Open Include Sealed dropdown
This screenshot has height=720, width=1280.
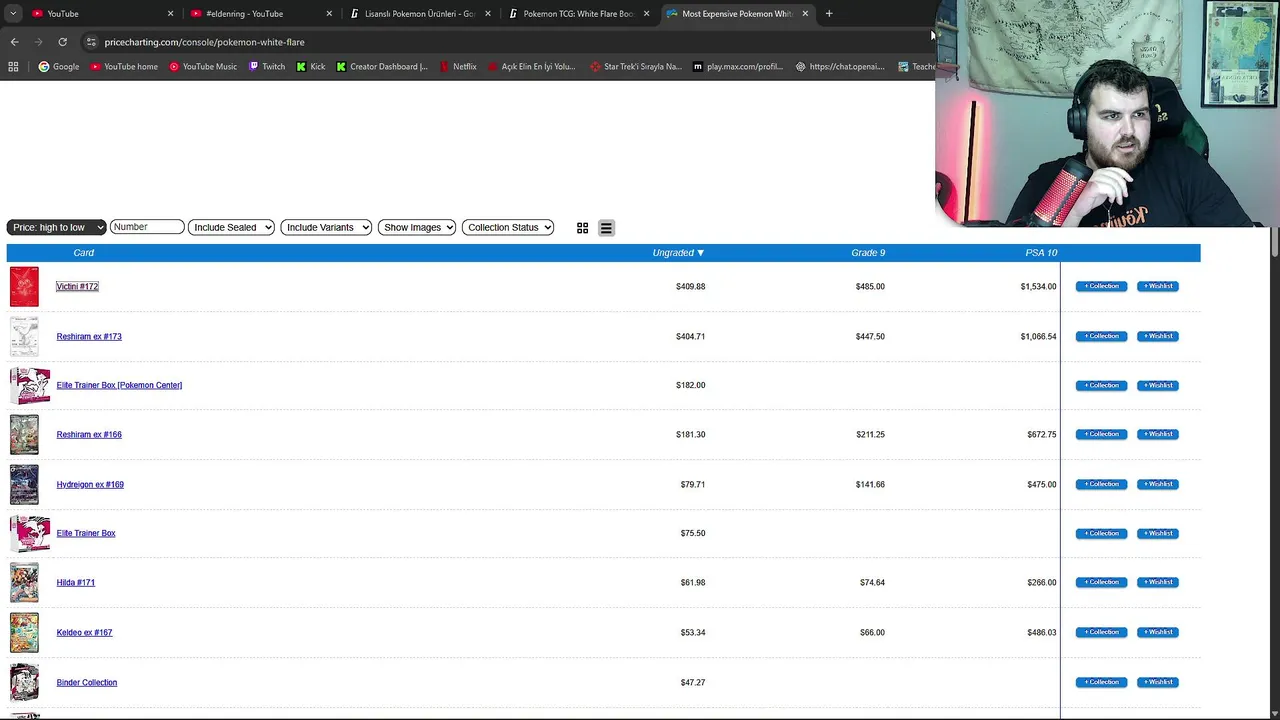(x=231, y=227)
